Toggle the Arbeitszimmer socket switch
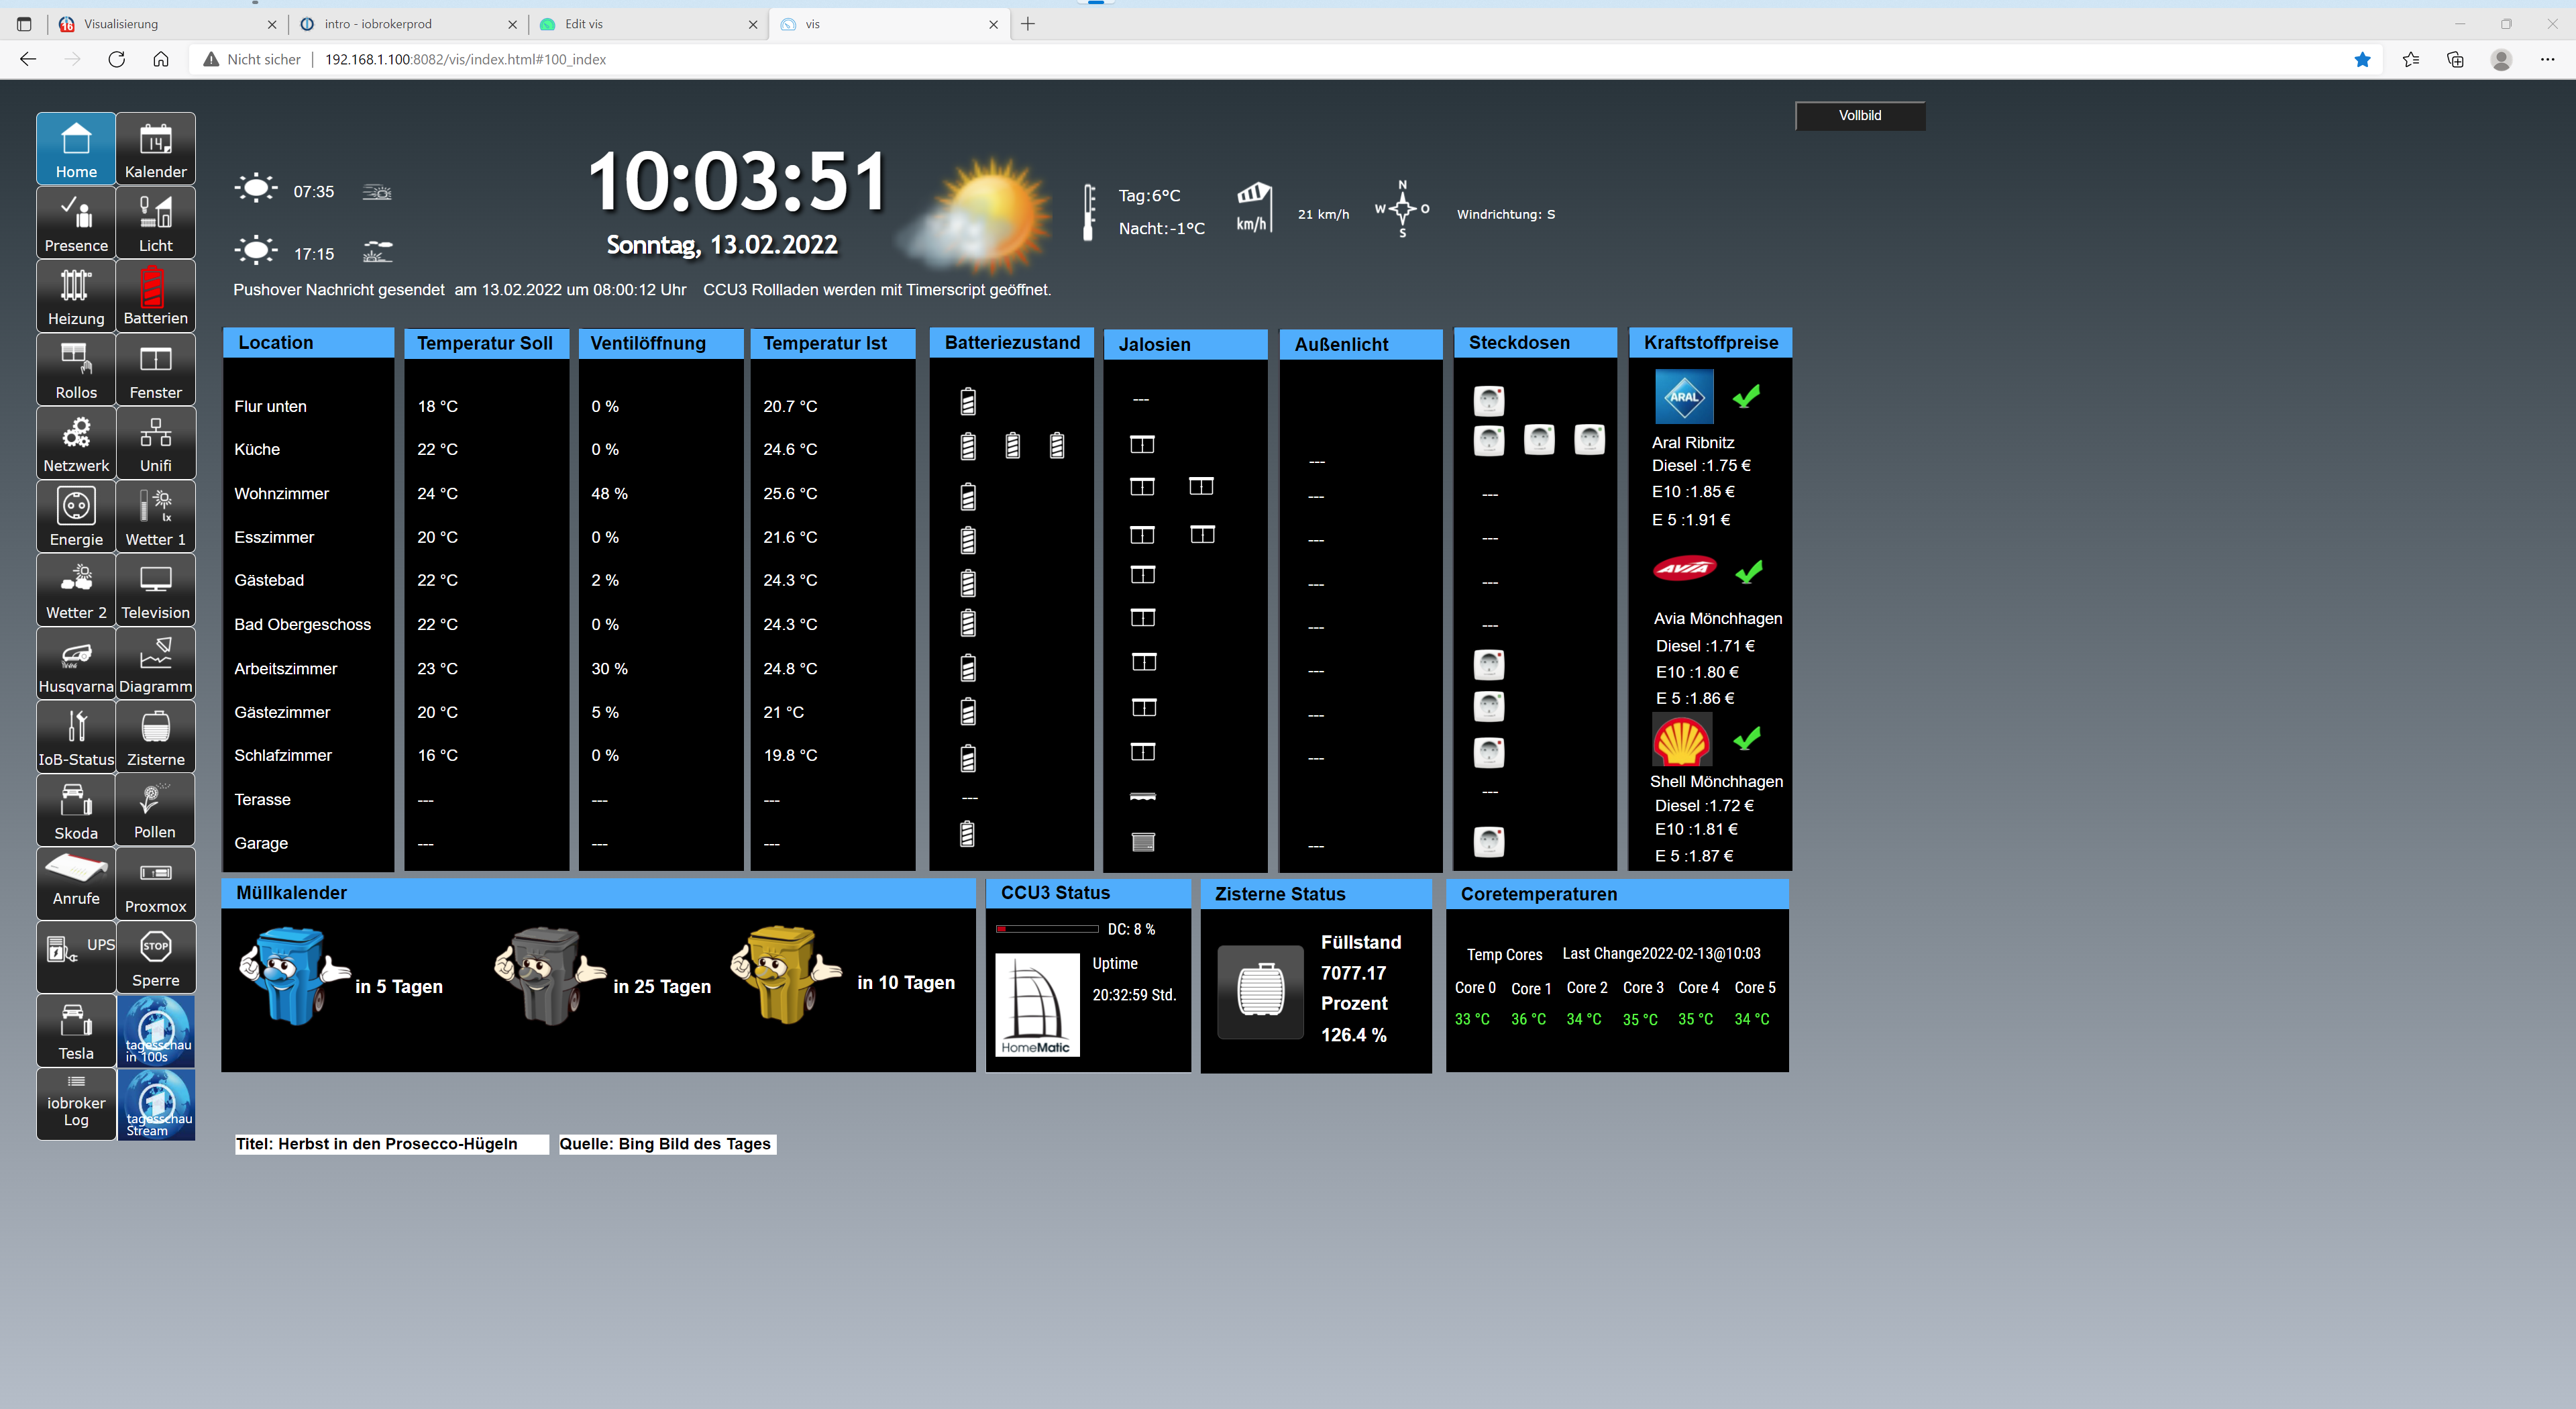The height and width of the screenshot is (1409, 2576). (1488, 665)
